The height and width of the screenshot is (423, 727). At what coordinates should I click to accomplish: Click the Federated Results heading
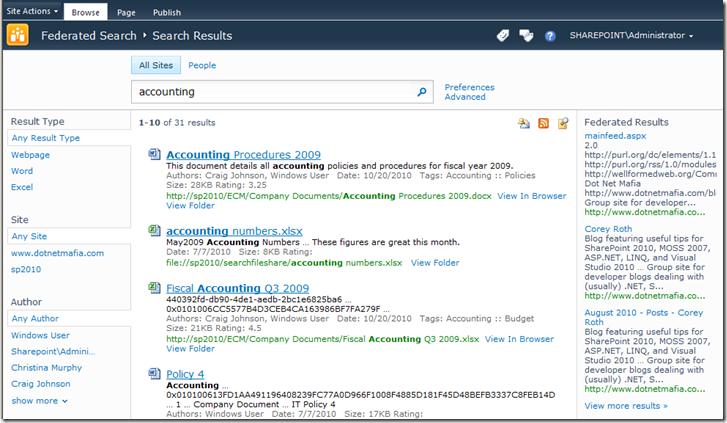[x=626, y=122]
